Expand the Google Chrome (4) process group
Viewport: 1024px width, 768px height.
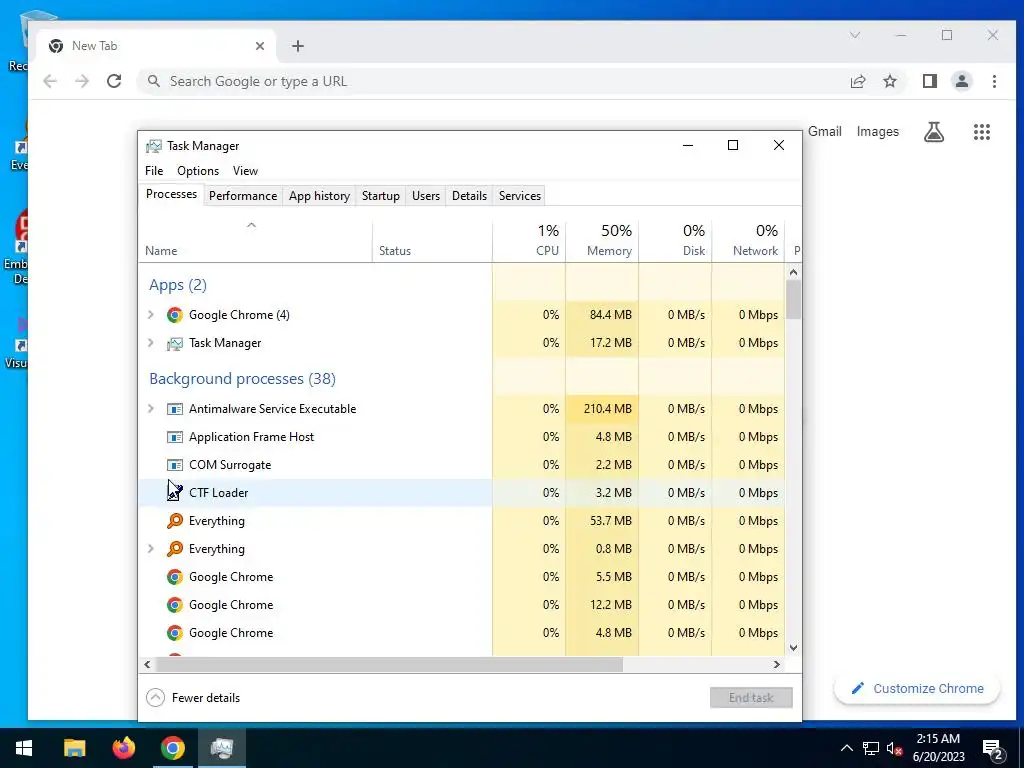[x=151, y=315]
